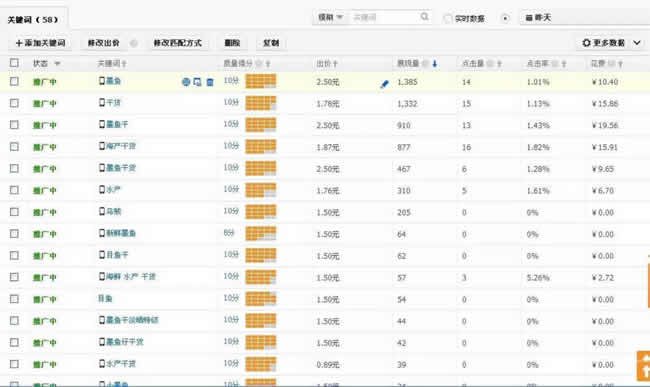The image size is (650, 387).
Task: Click the help icon next to 修改出价
Action: tap(133, 43)
